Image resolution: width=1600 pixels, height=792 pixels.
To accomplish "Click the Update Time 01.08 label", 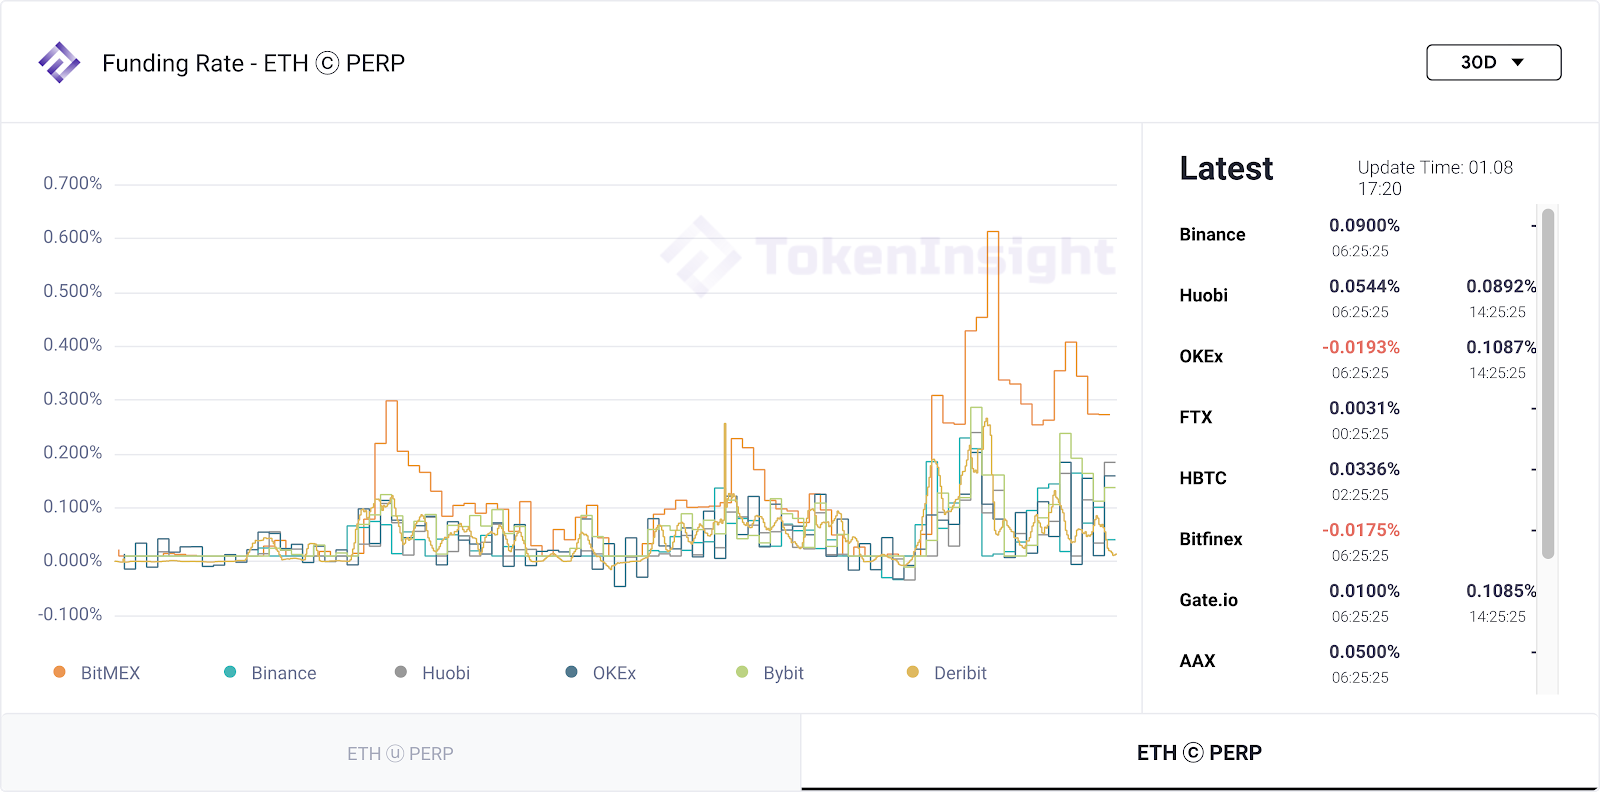I will [x=1435, y=178].
